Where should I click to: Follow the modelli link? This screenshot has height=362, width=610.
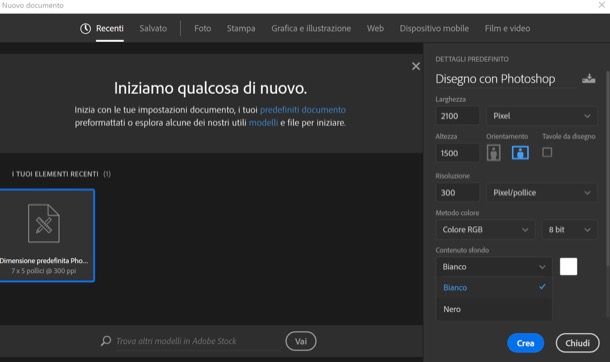263,123
